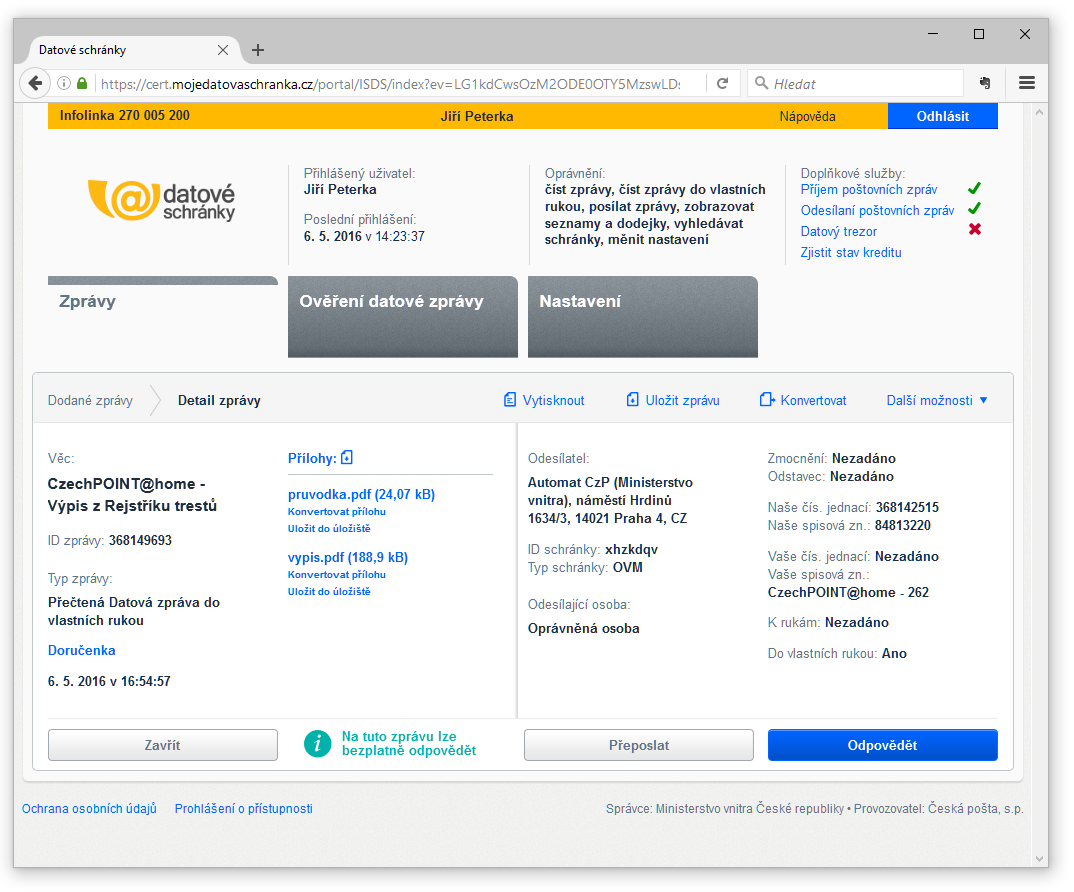1074x892 pixels.
Task: Click the Odhlásit button
Action: (x=942, y=116)
